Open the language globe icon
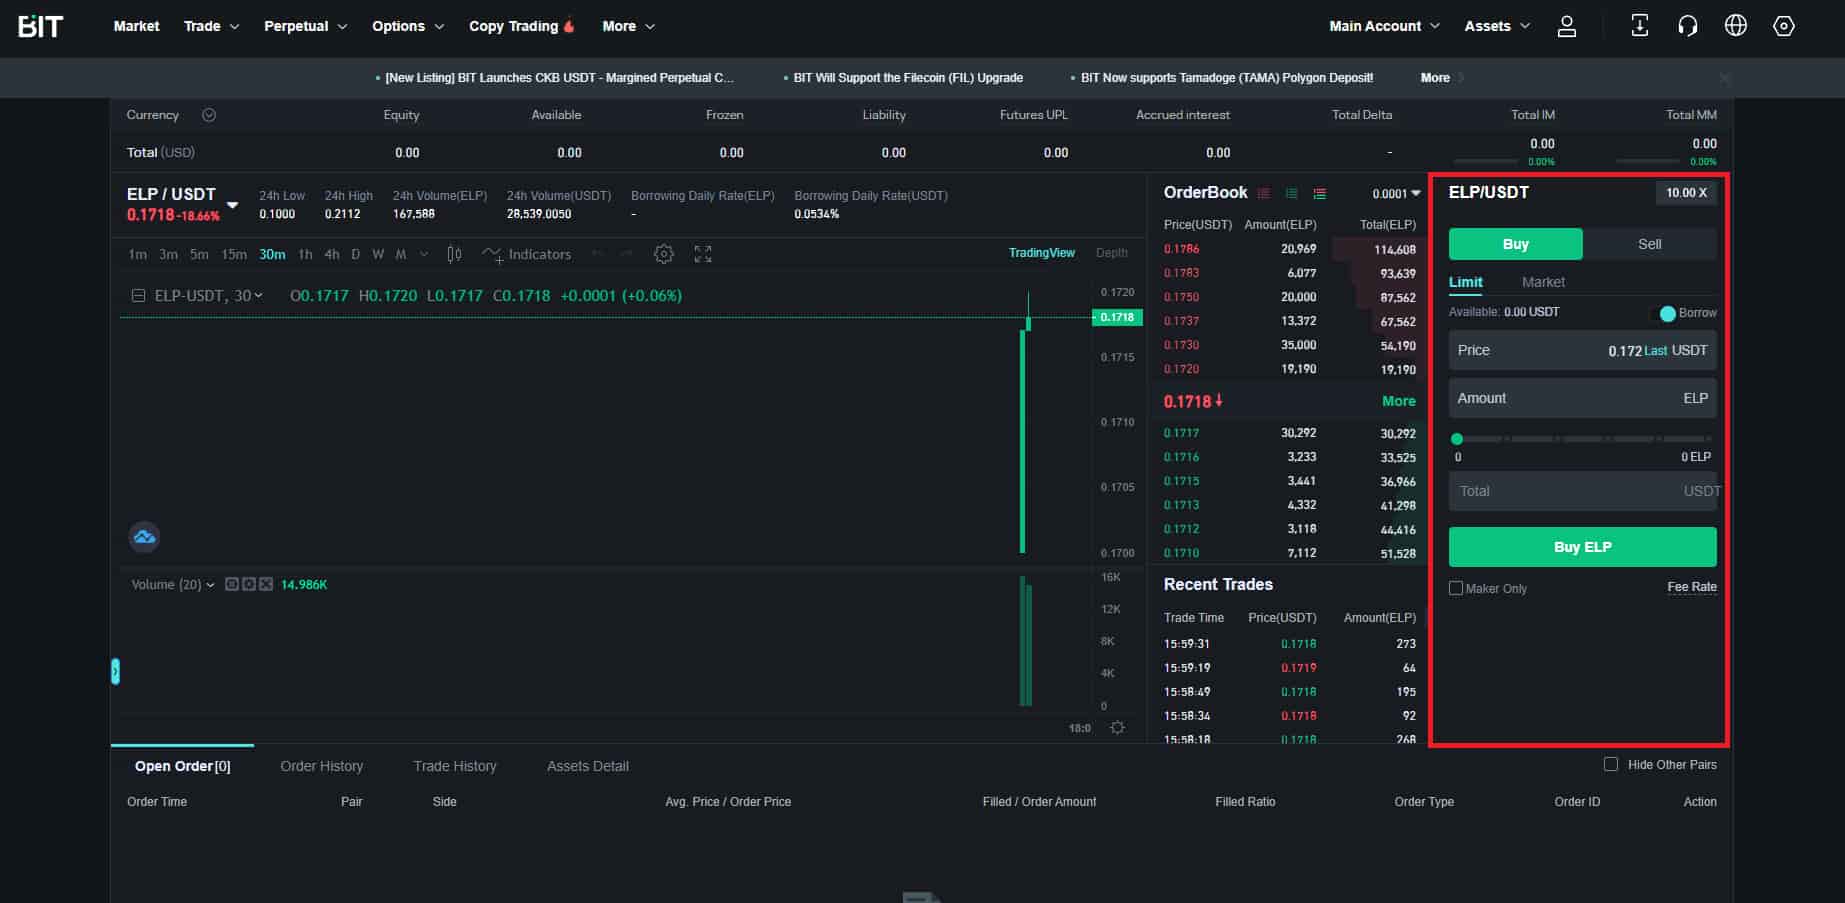The width and height of the screenshot is (1845, 903). (1735, 26)
